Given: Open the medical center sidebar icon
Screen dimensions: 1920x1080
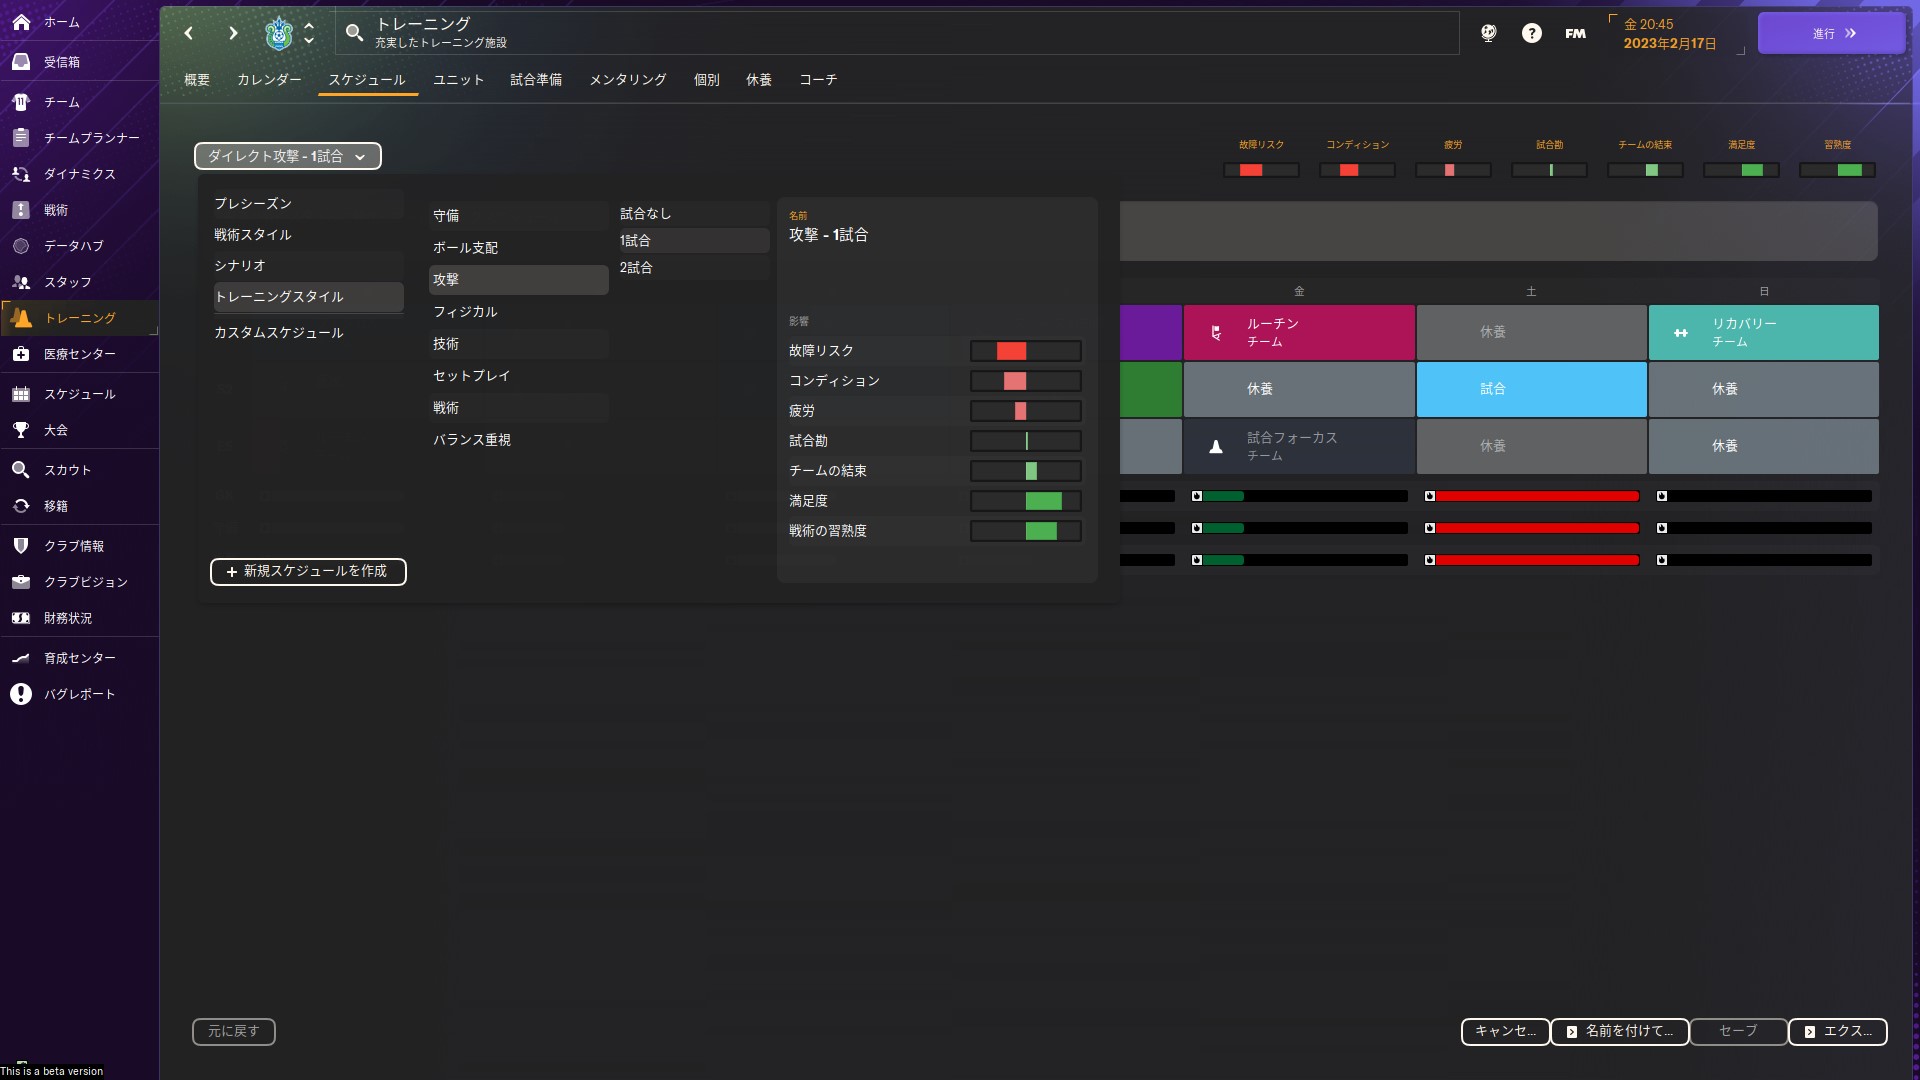Looking at the screenshot, I should pos(21,354).
